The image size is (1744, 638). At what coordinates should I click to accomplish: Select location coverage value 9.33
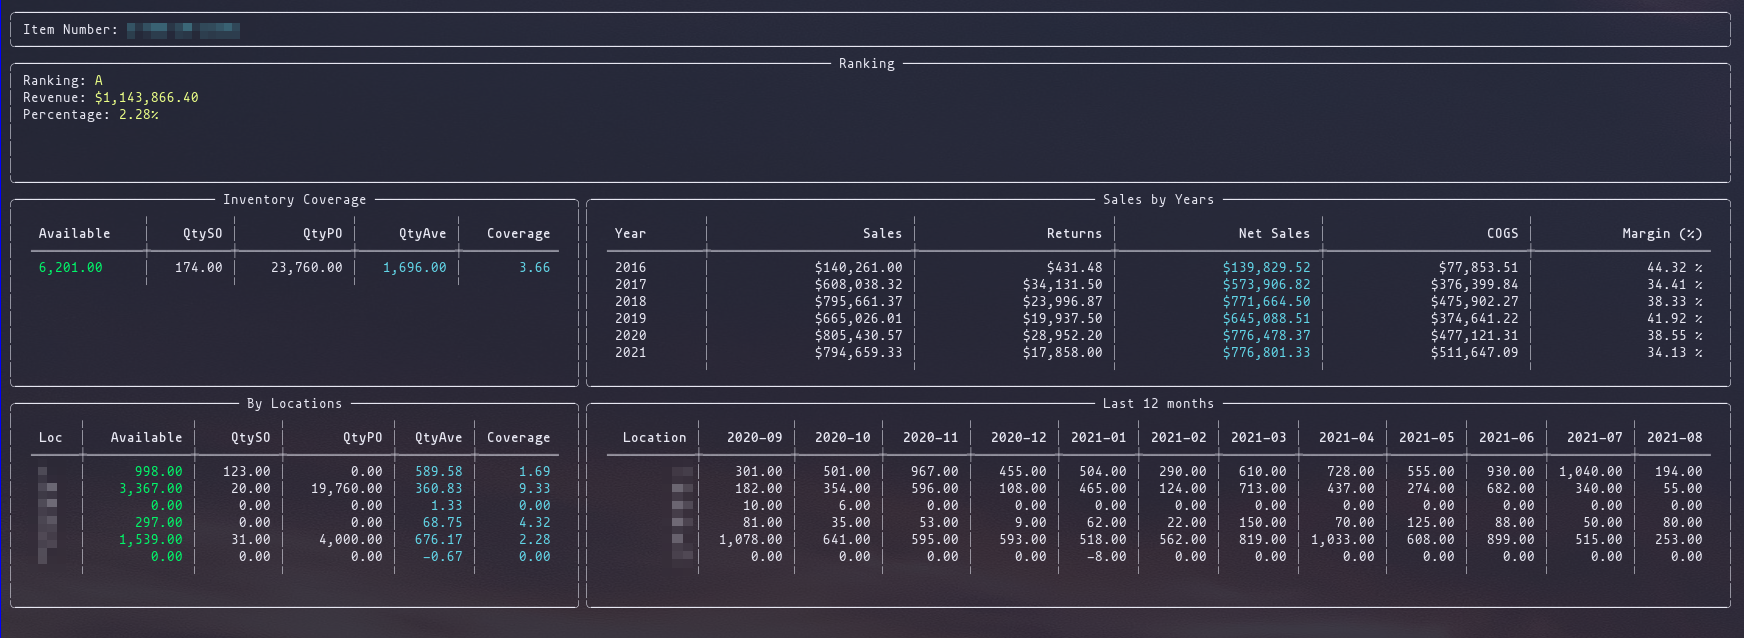pyautogui.click(x=535, y=489)
